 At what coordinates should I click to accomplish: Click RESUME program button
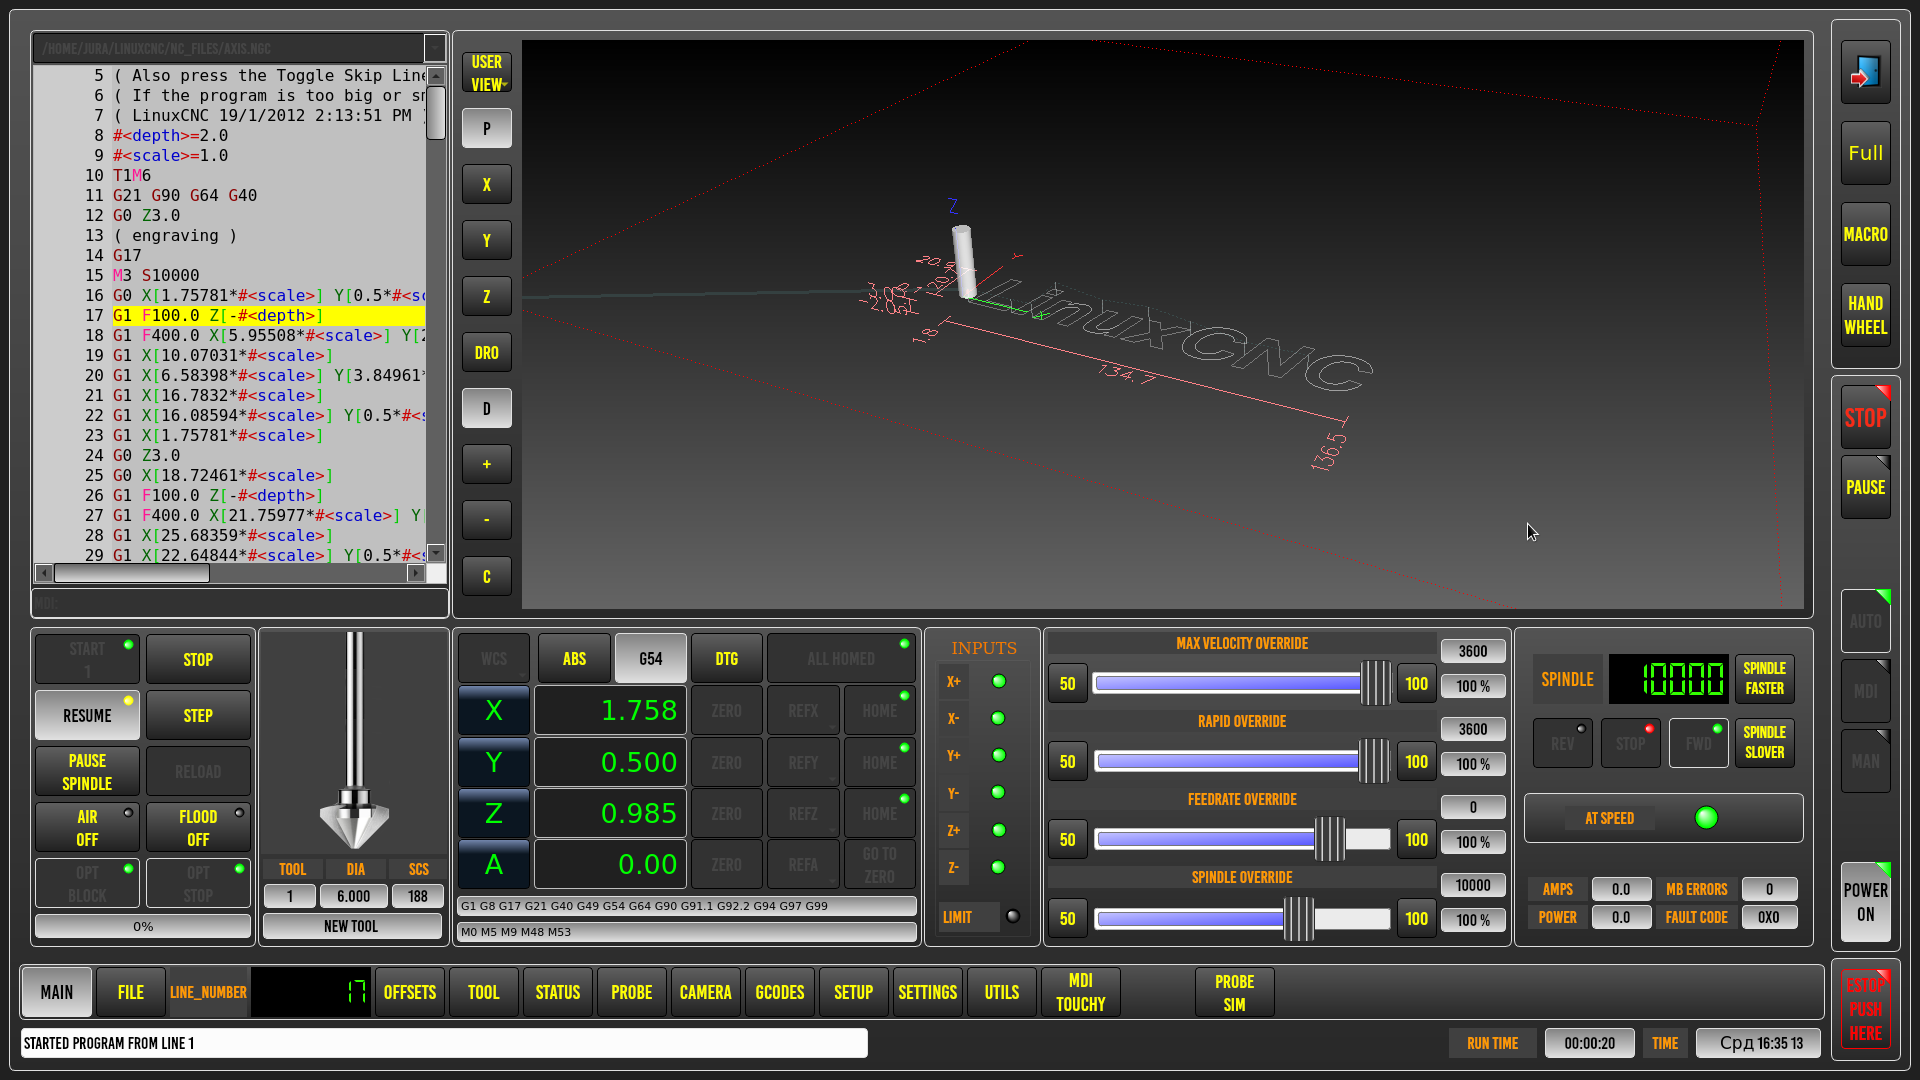coord(87,716)
